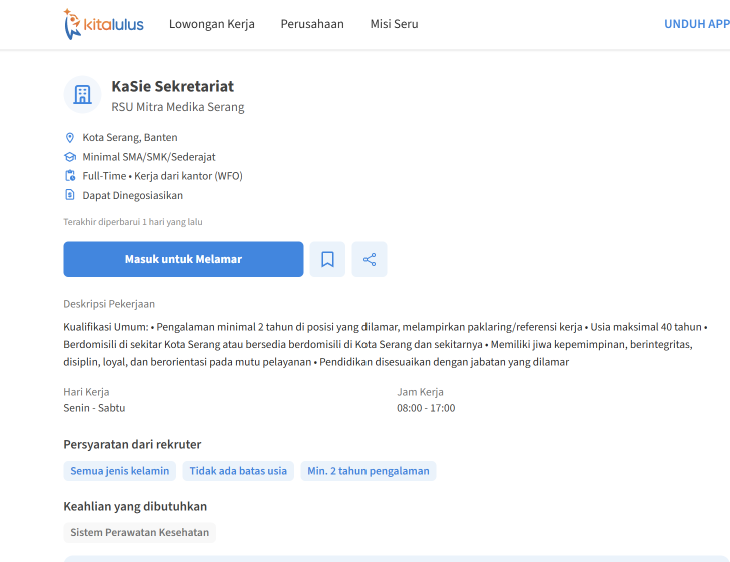Click Masuk untuk Melamar button
The width and height of the screenshot is (730, 562).
click(183, 259)
